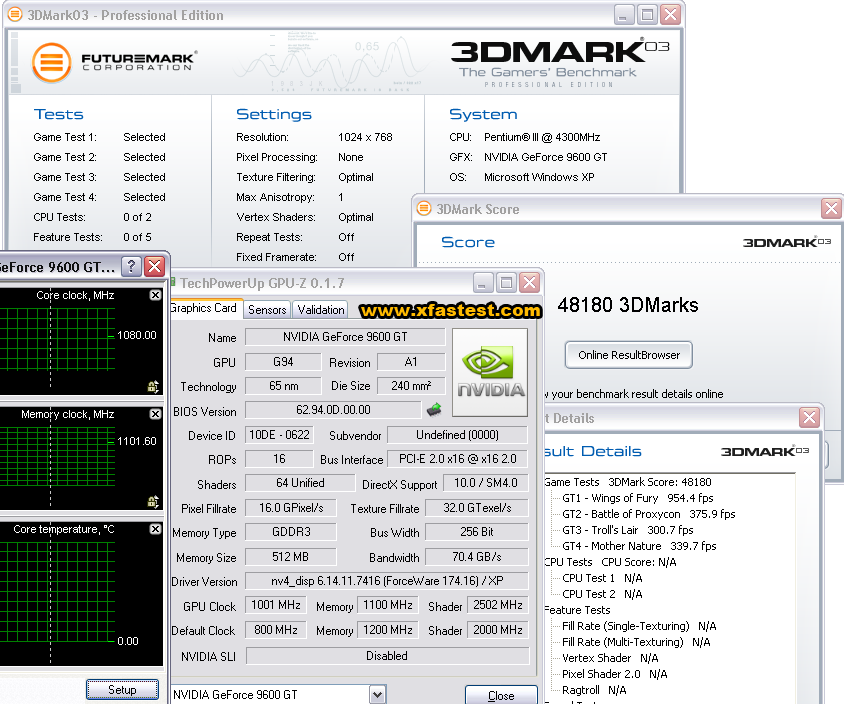Select the CPU Test 2 tree row
The height and width of the screenshot is (704, 844).
(602, 594)
